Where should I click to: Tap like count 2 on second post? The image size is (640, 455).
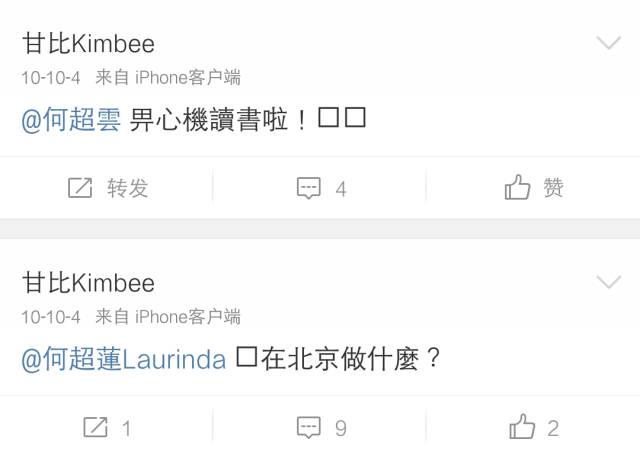[x=553, y=428]
